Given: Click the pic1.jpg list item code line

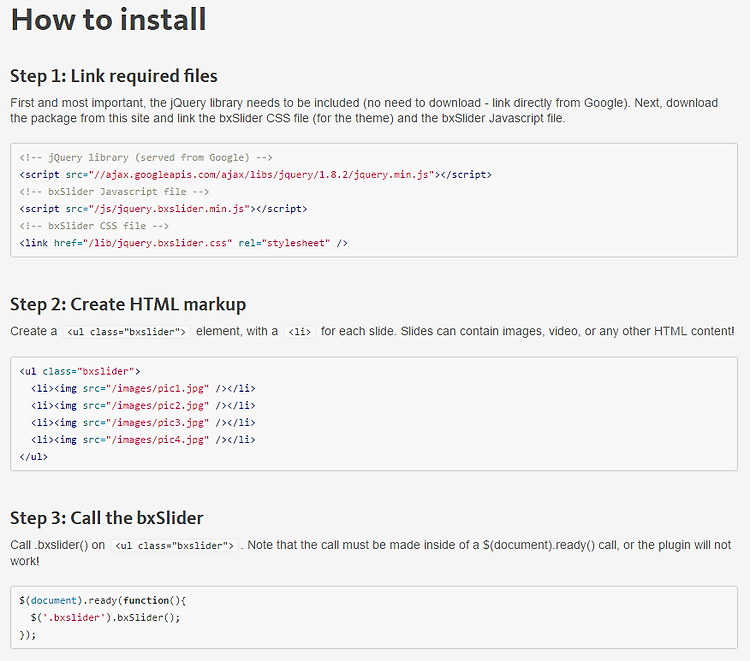Looking at the screenshot, I should (143, 388).
